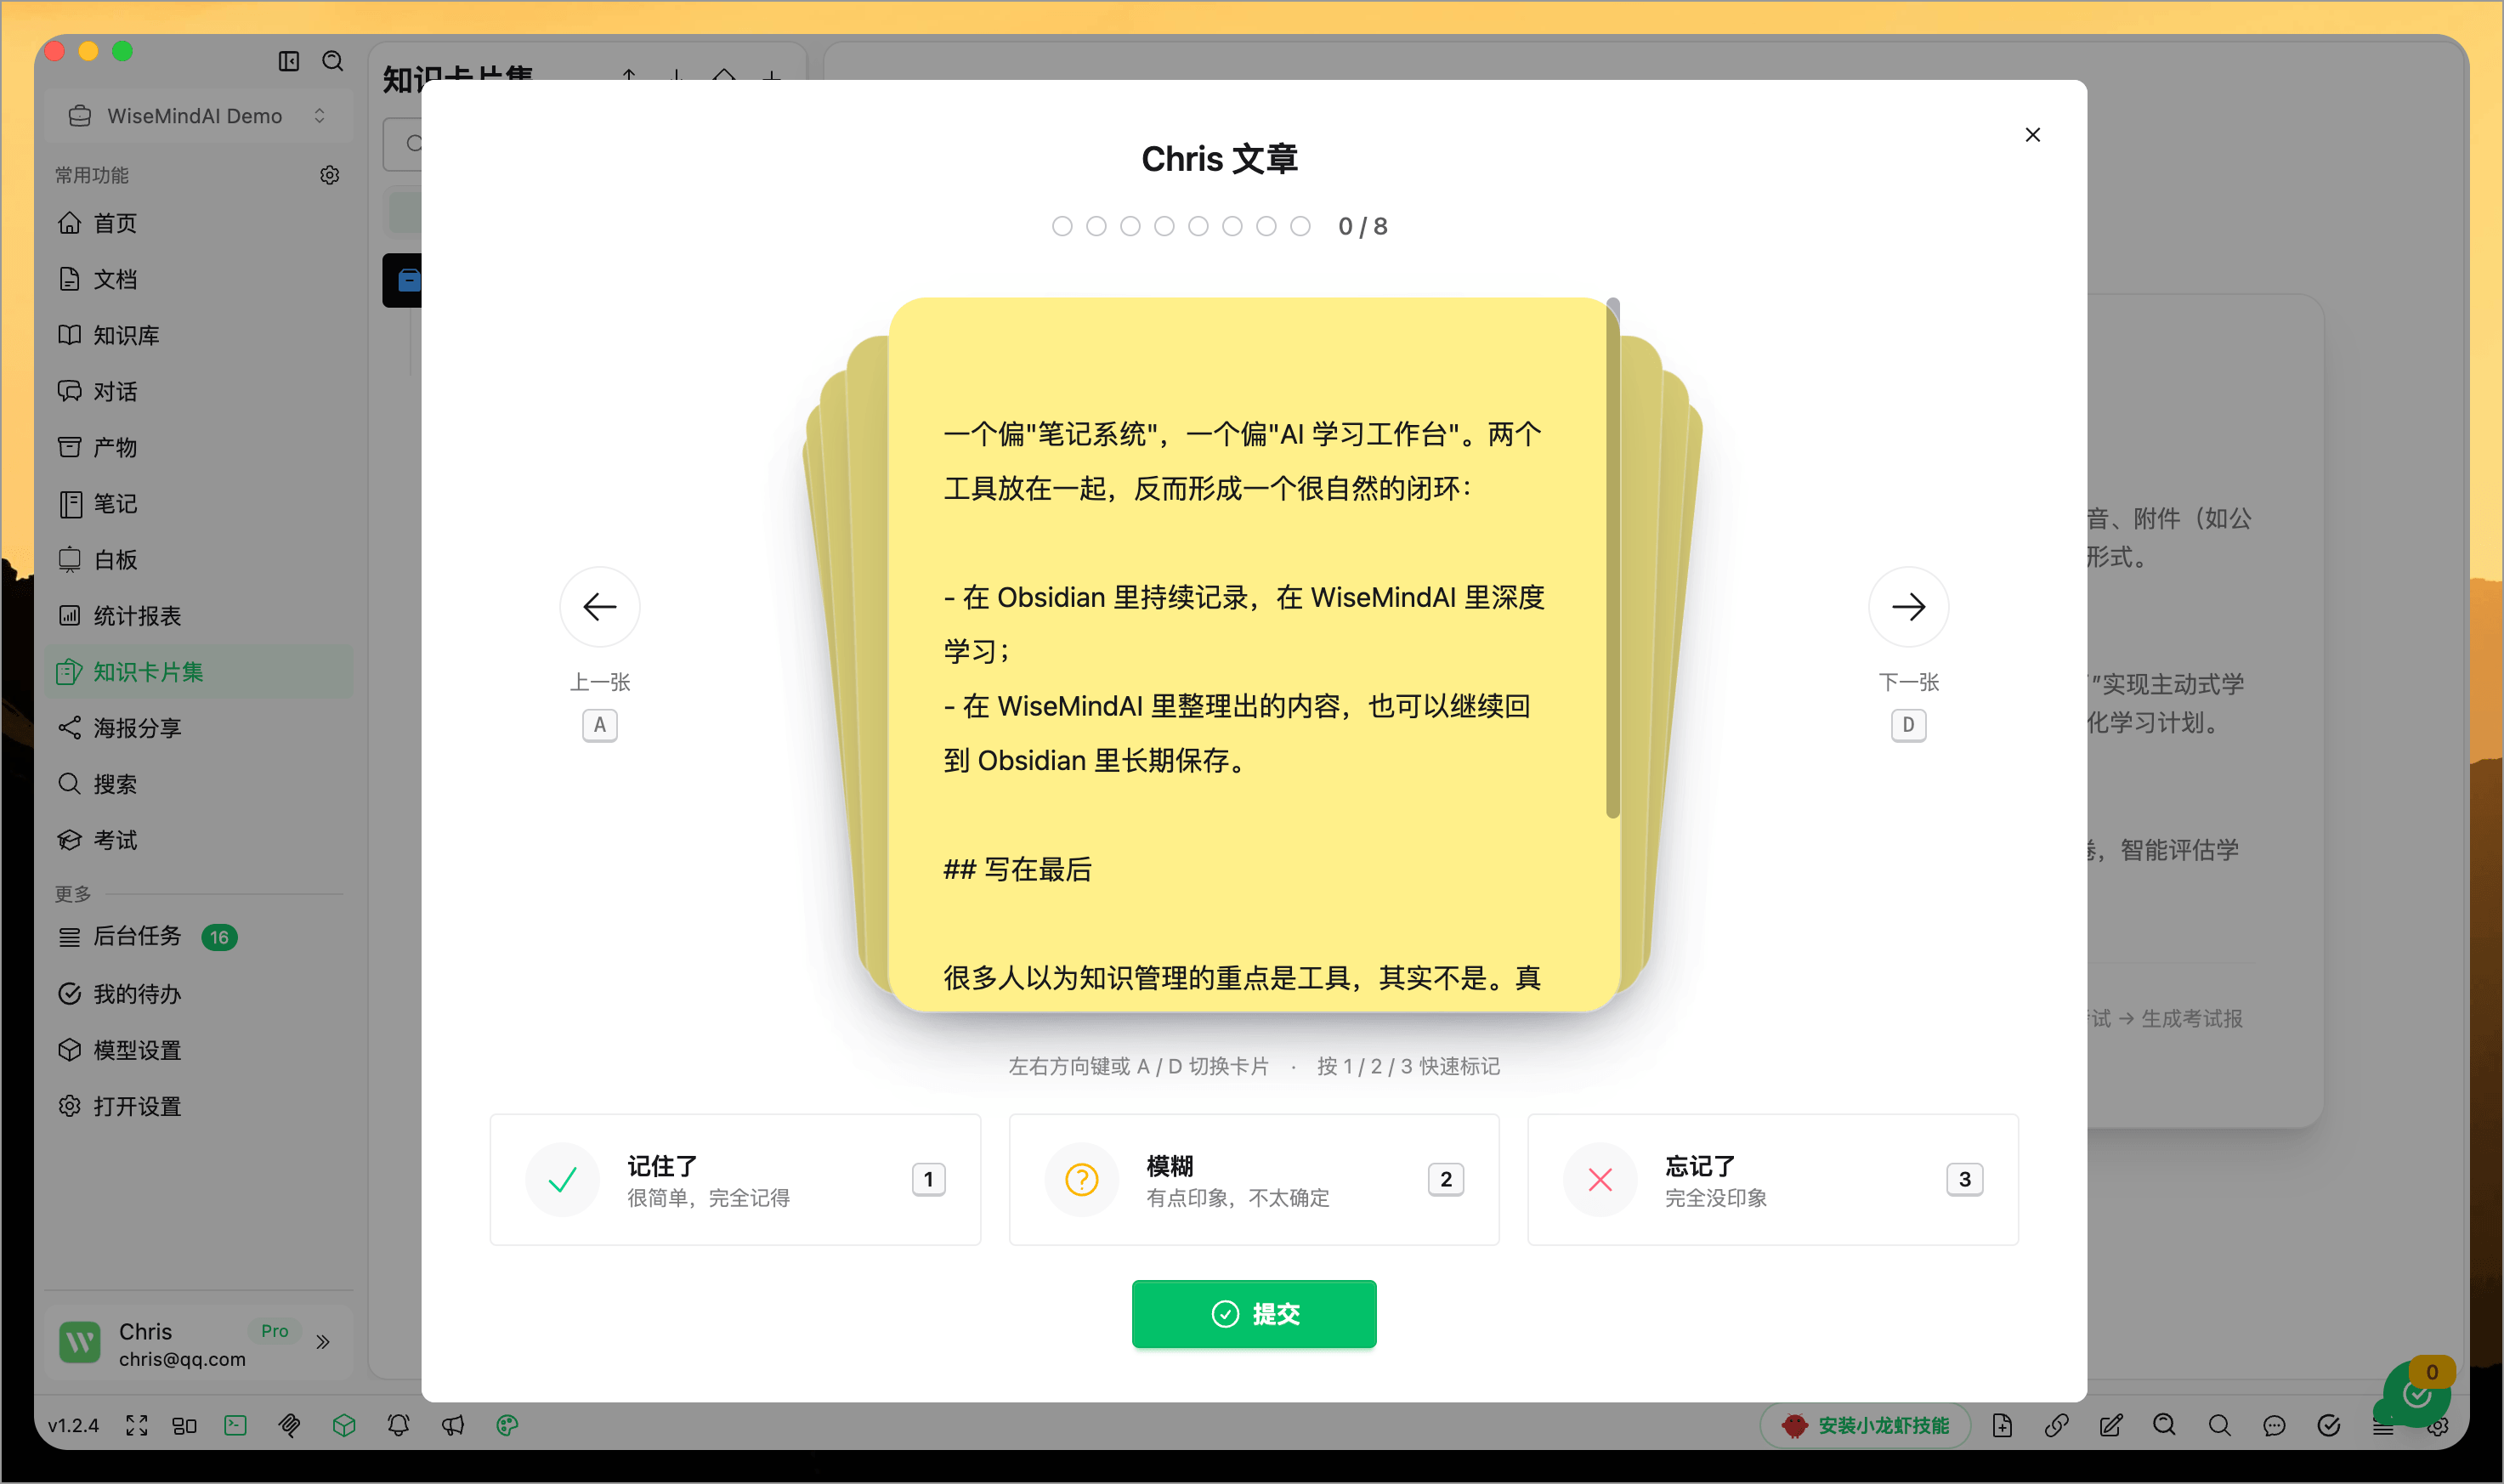Open the terminal icon in the status bar
The width and height of the screenshot is (2504, 1484).
(x=236, y=1425)
